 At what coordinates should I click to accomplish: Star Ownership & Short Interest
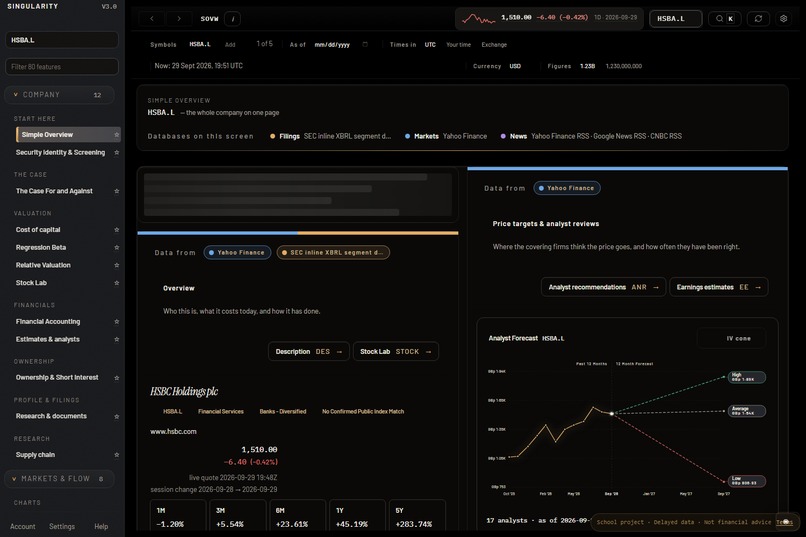117,378
